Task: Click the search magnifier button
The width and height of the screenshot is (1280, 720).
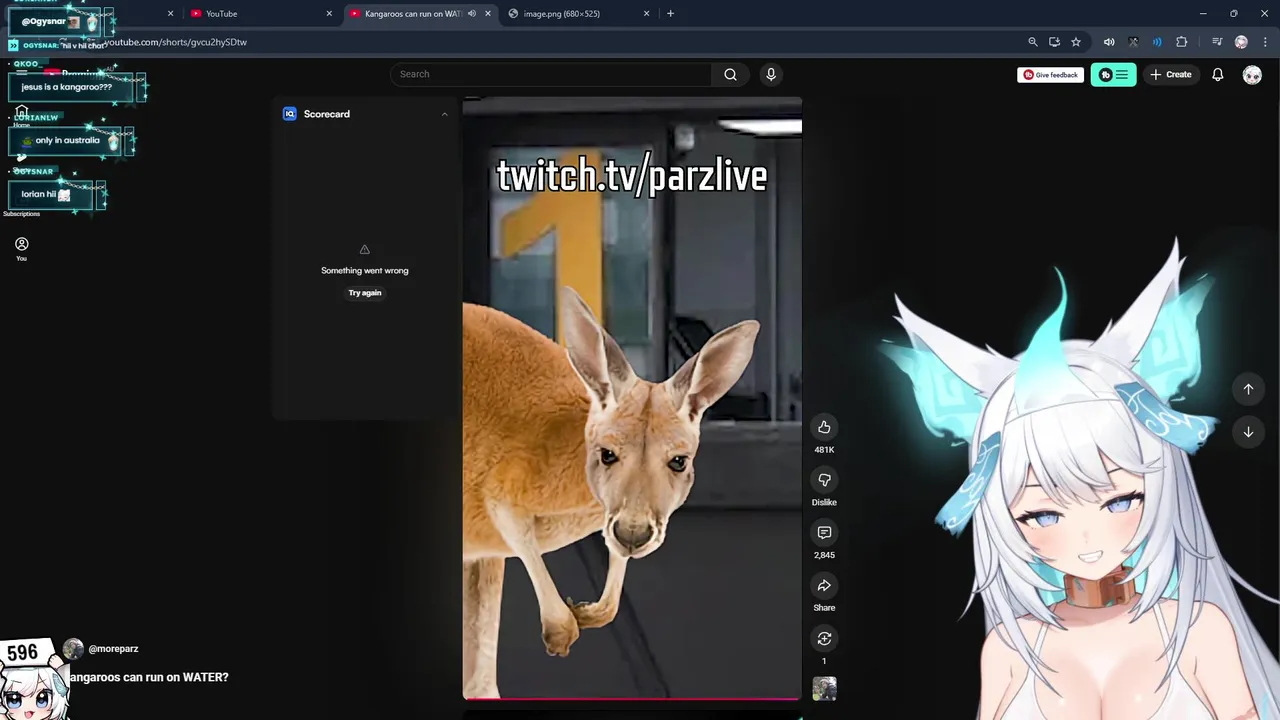Action: [730, 74]
